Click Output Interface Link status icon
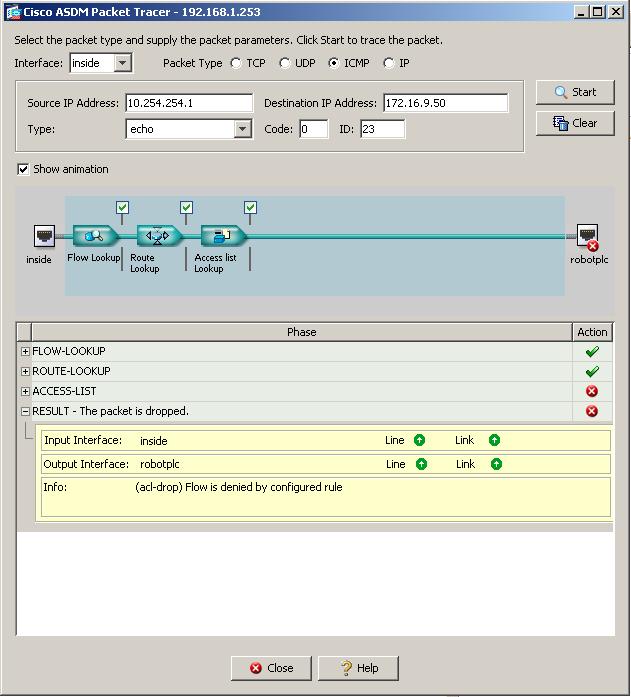 pyautogui.click(x=496, y=464)
